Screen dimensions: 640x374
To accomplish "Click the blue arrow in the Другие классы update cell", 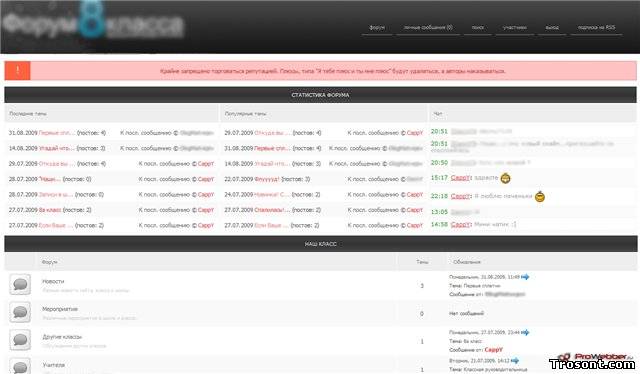I will 525,332.
